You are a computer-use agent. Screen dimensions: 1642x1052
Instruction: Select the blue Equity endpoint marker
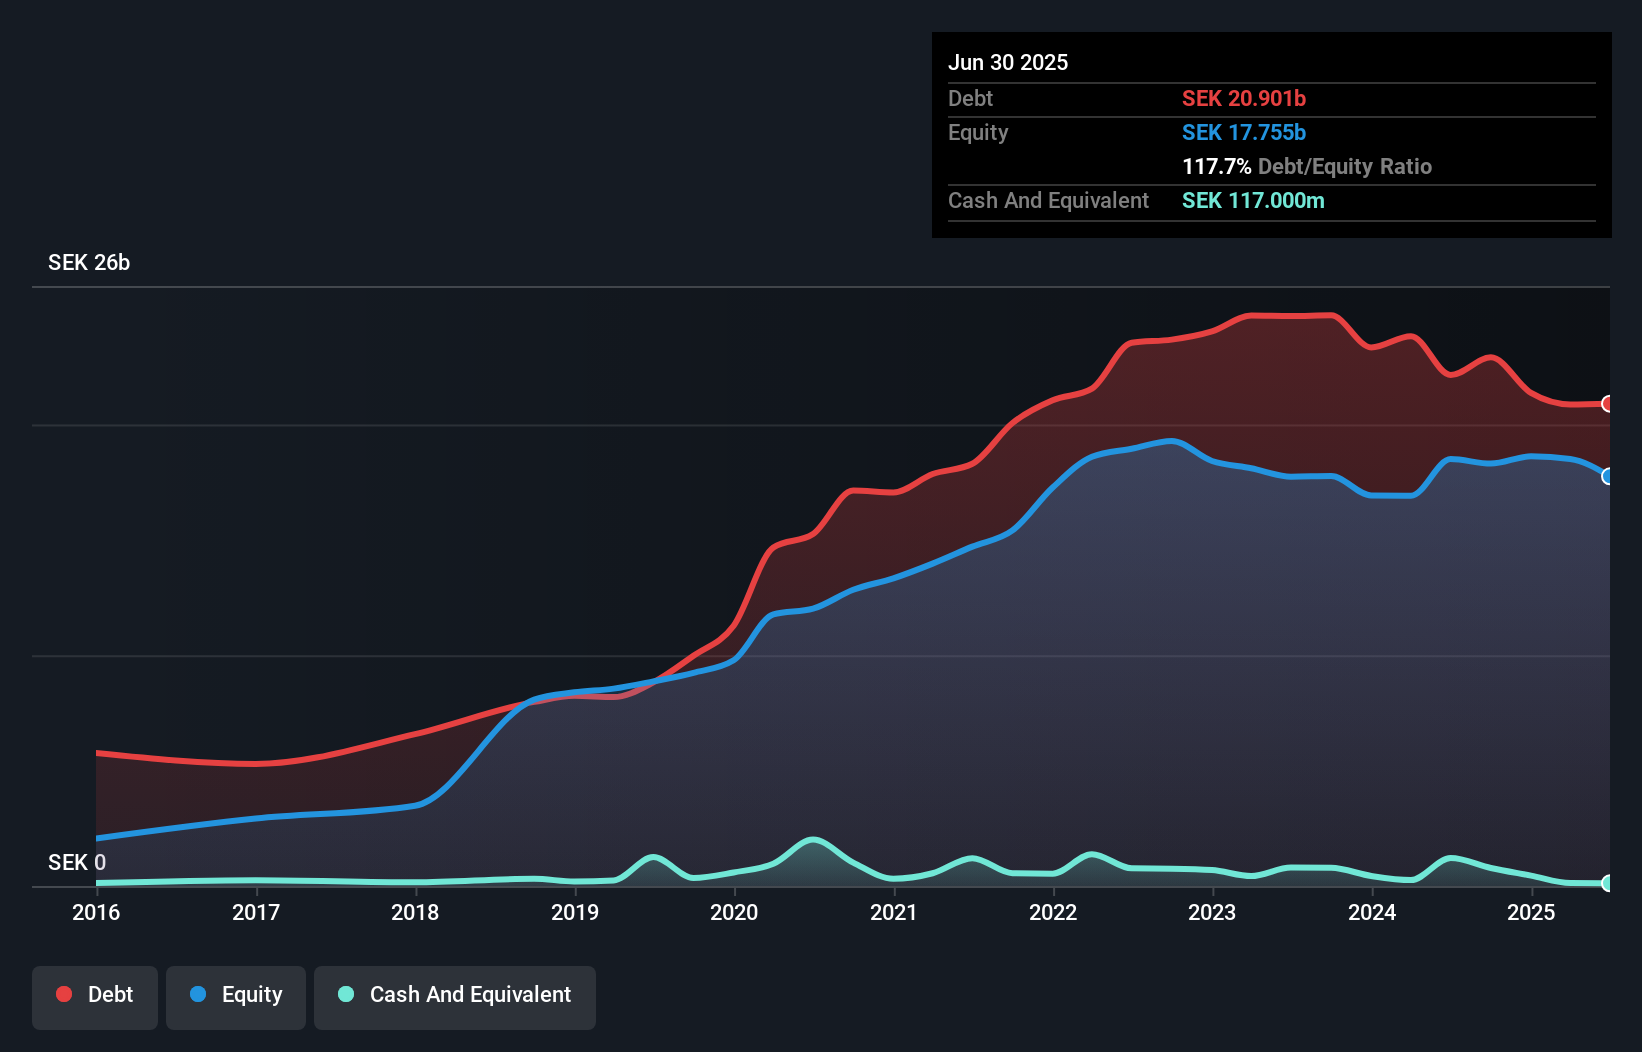(1607, 477)
